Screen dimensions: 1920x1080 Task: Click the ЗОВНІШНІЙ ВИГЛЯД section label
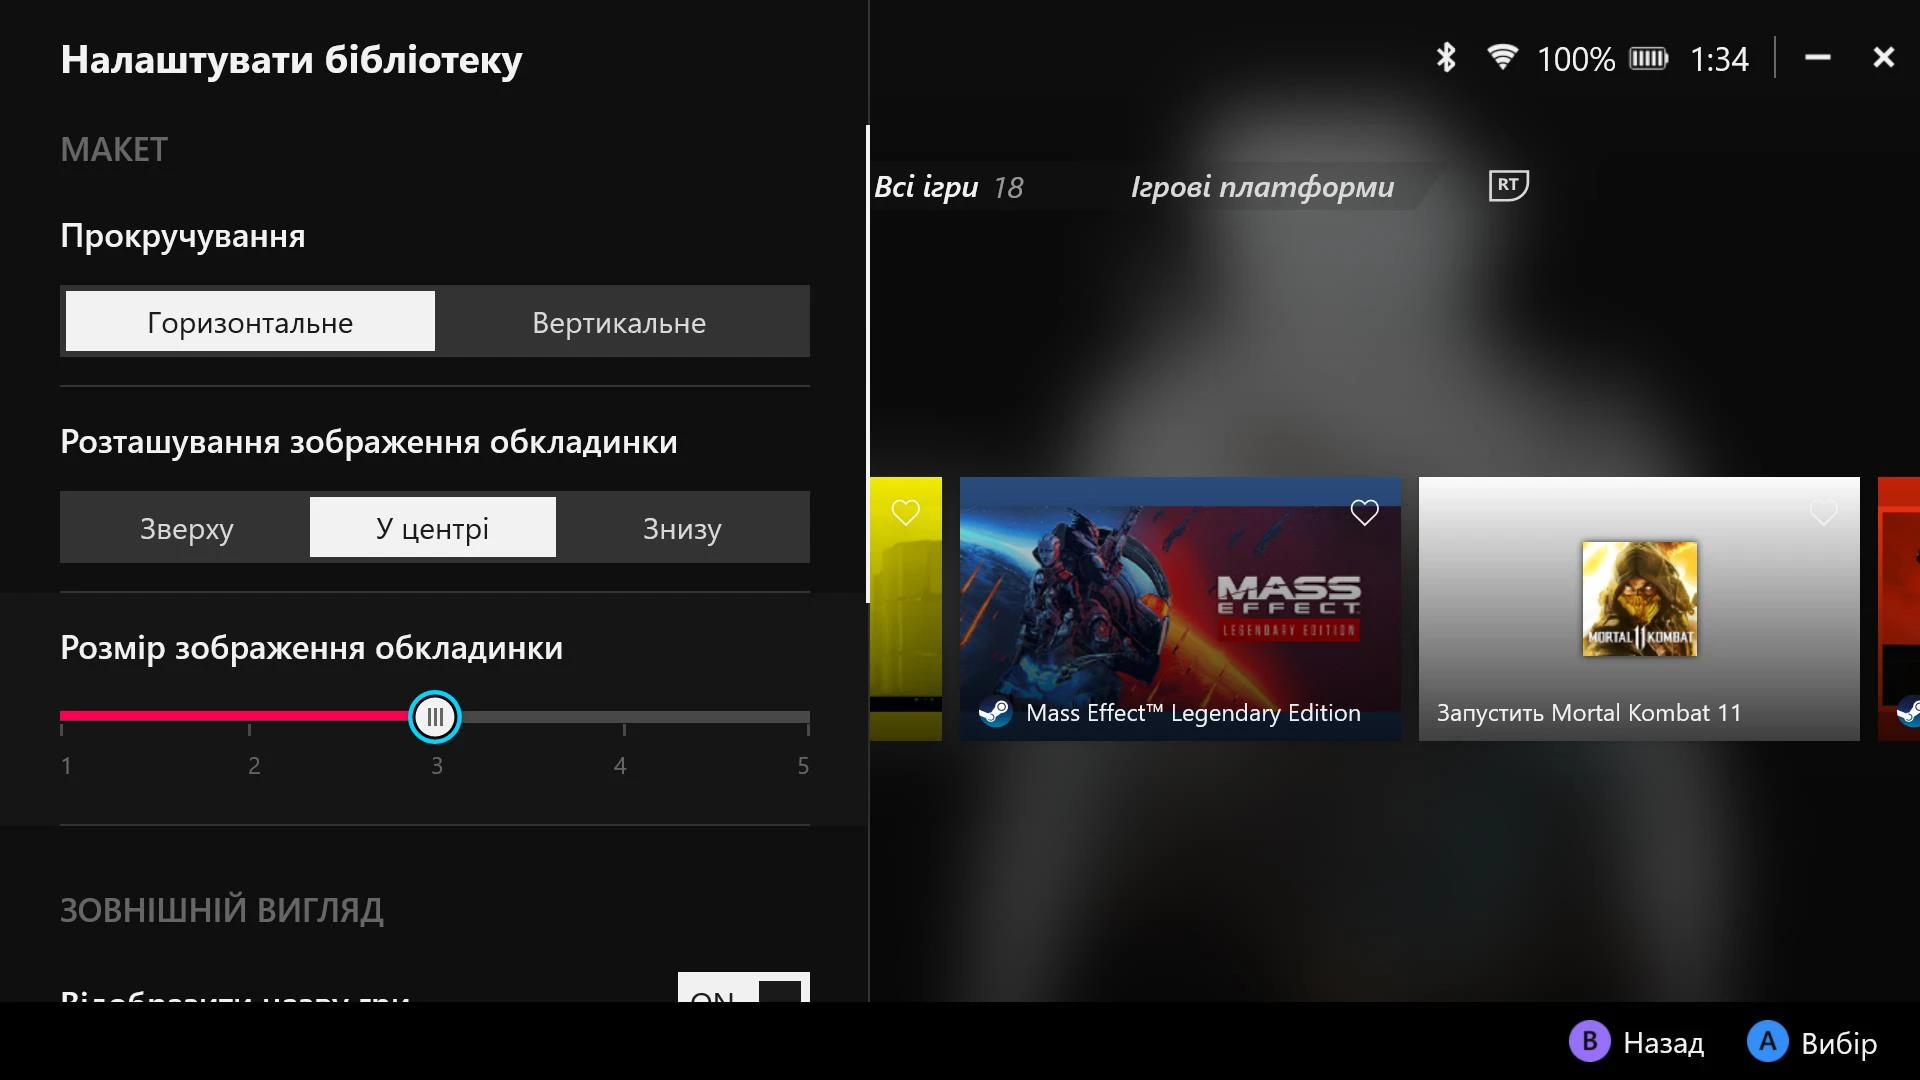click(222, 910)
